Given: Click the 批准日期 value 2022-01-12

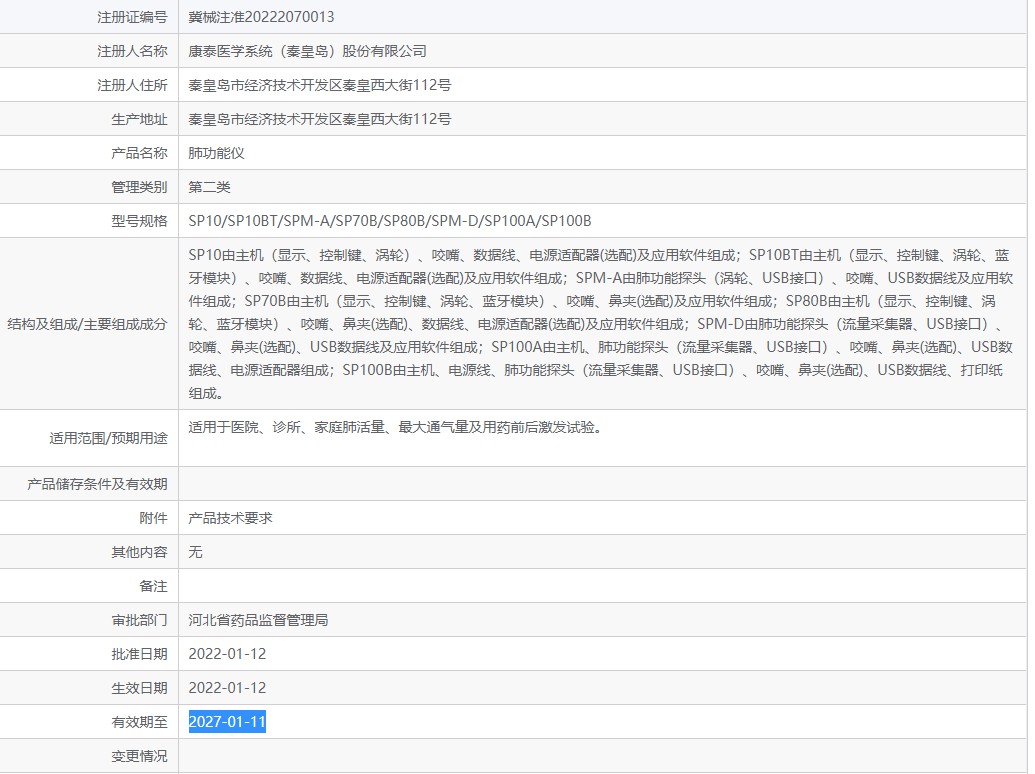Looking at the screenshot, I should tap(227, 654).
